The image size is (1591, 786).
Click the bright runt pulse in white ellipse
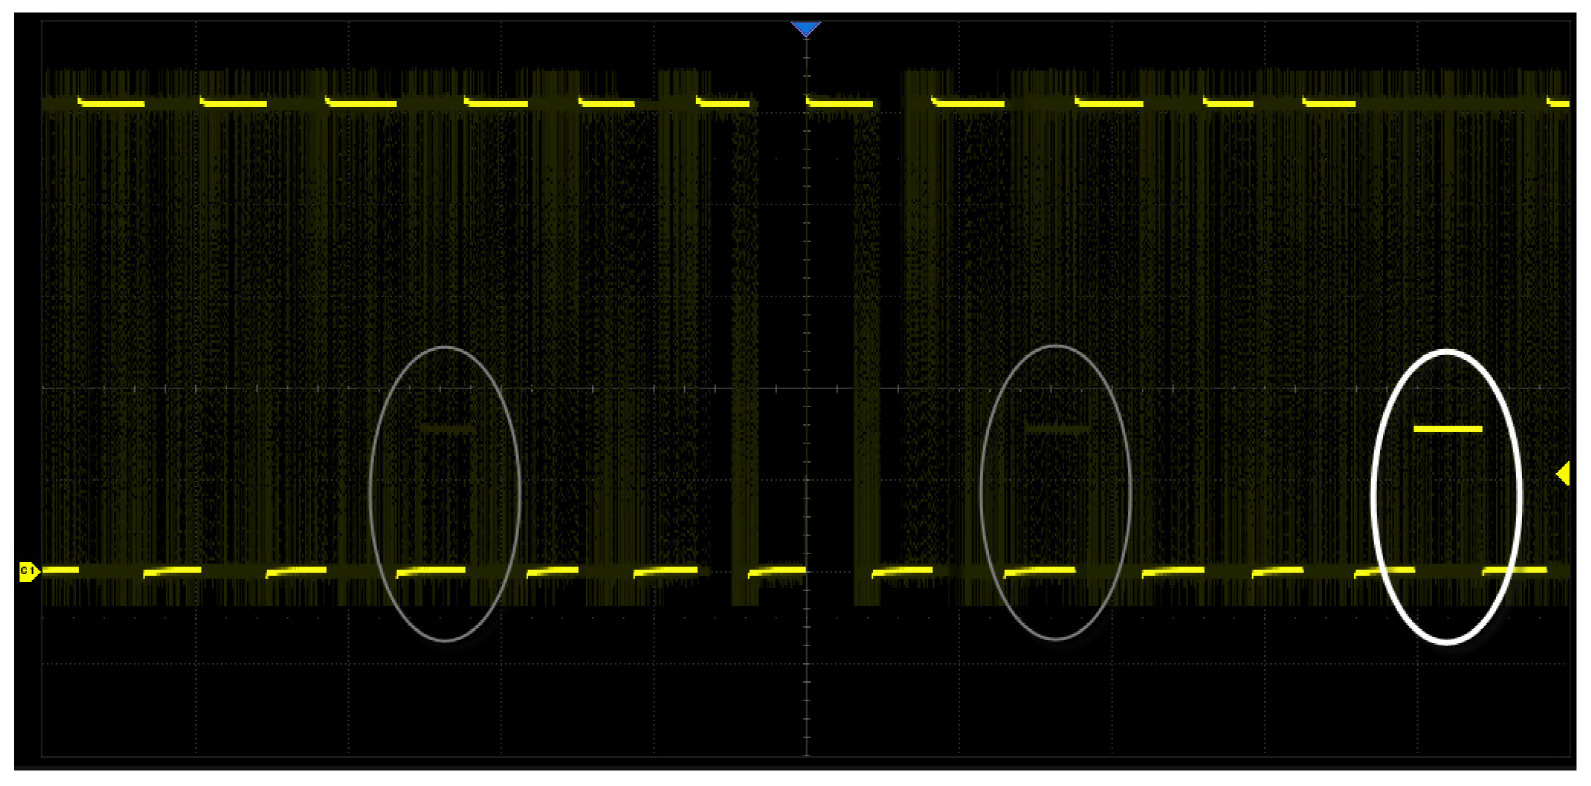tap(1447, 429)
